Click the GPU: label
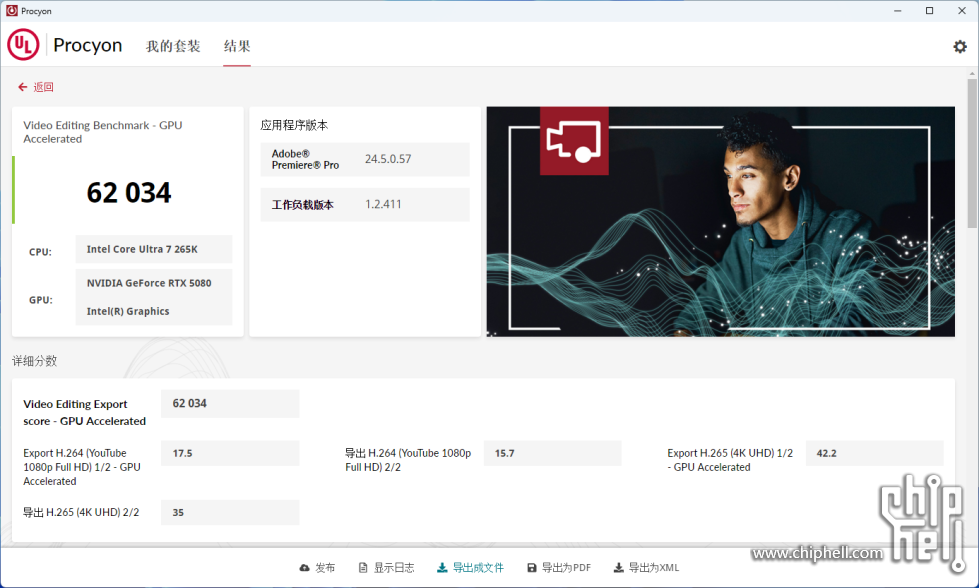This screenshot has width=979, height=588. coord(41,300)
